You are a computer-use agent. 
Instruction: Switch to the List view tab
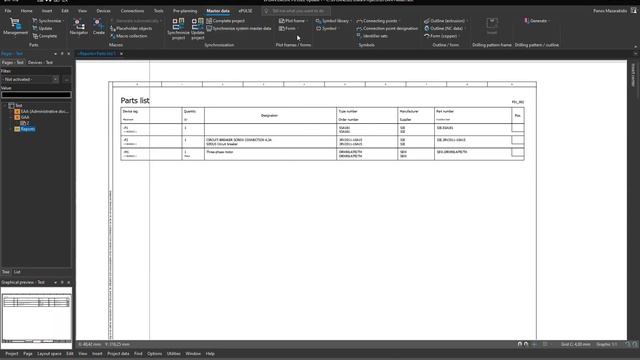click(x=17, y=272)
